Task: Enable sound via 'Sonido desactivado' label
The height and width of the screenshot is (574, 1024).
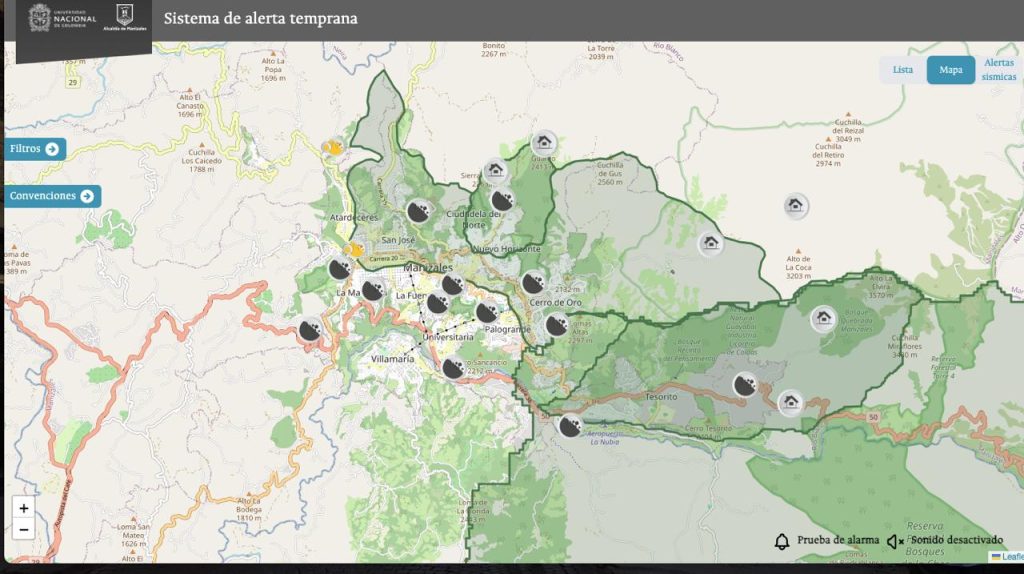Action: point(956,540)
